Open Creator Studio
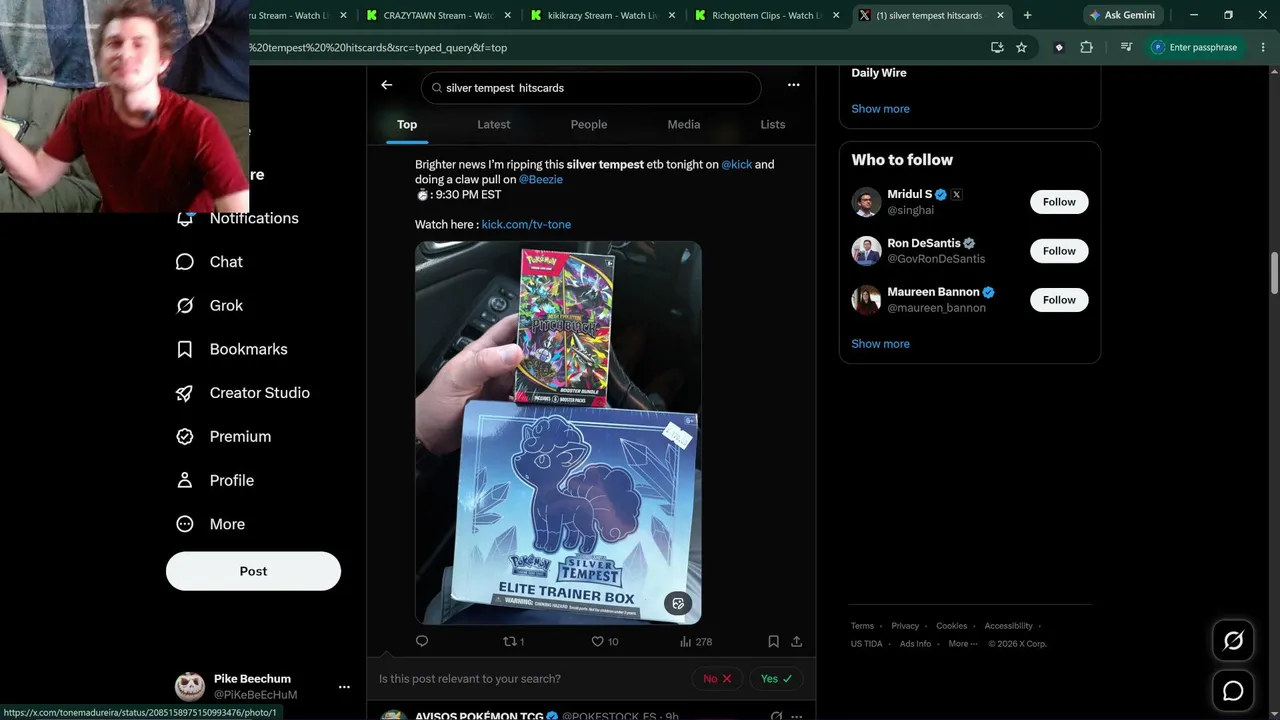 point(243,393)
